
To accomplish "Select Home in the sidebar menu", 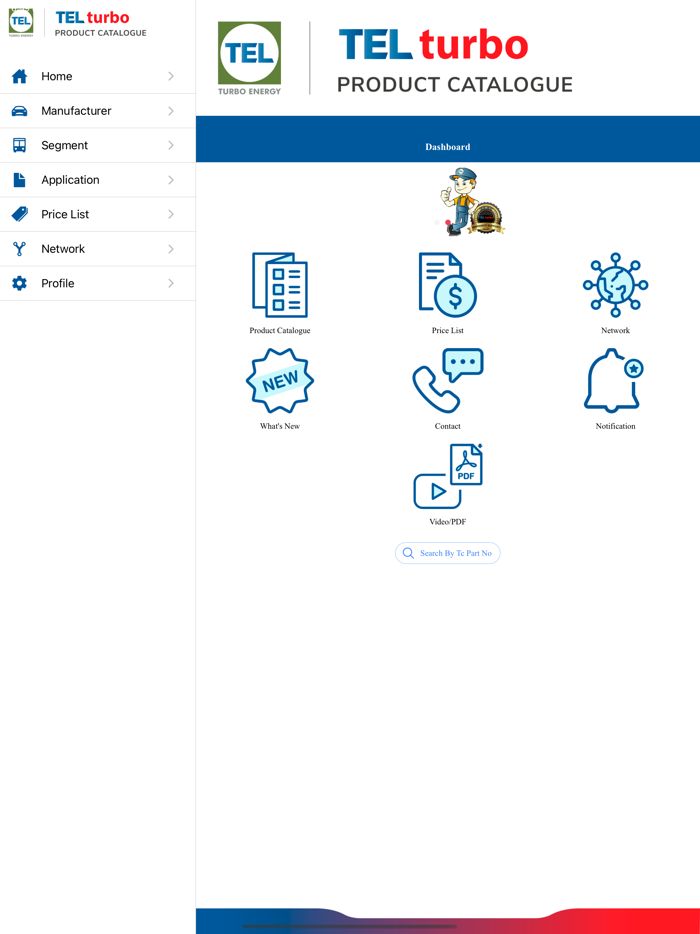I will click(98, 76).
